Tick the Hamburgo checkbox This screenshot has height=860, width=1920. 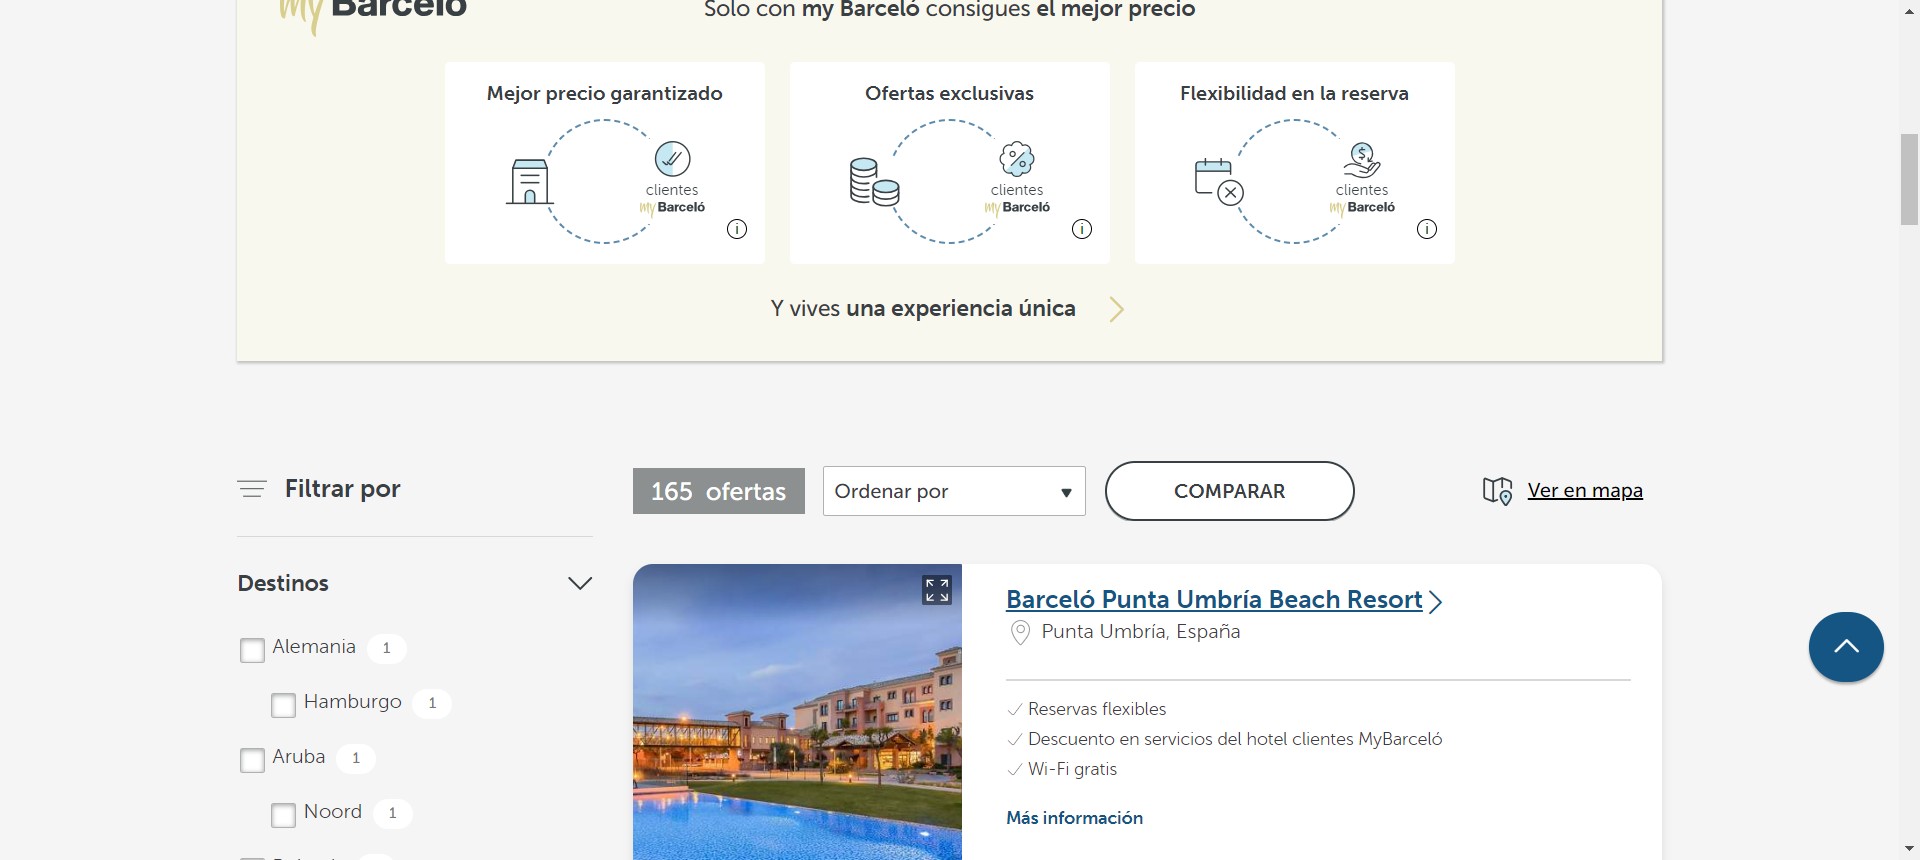point(284,705)
